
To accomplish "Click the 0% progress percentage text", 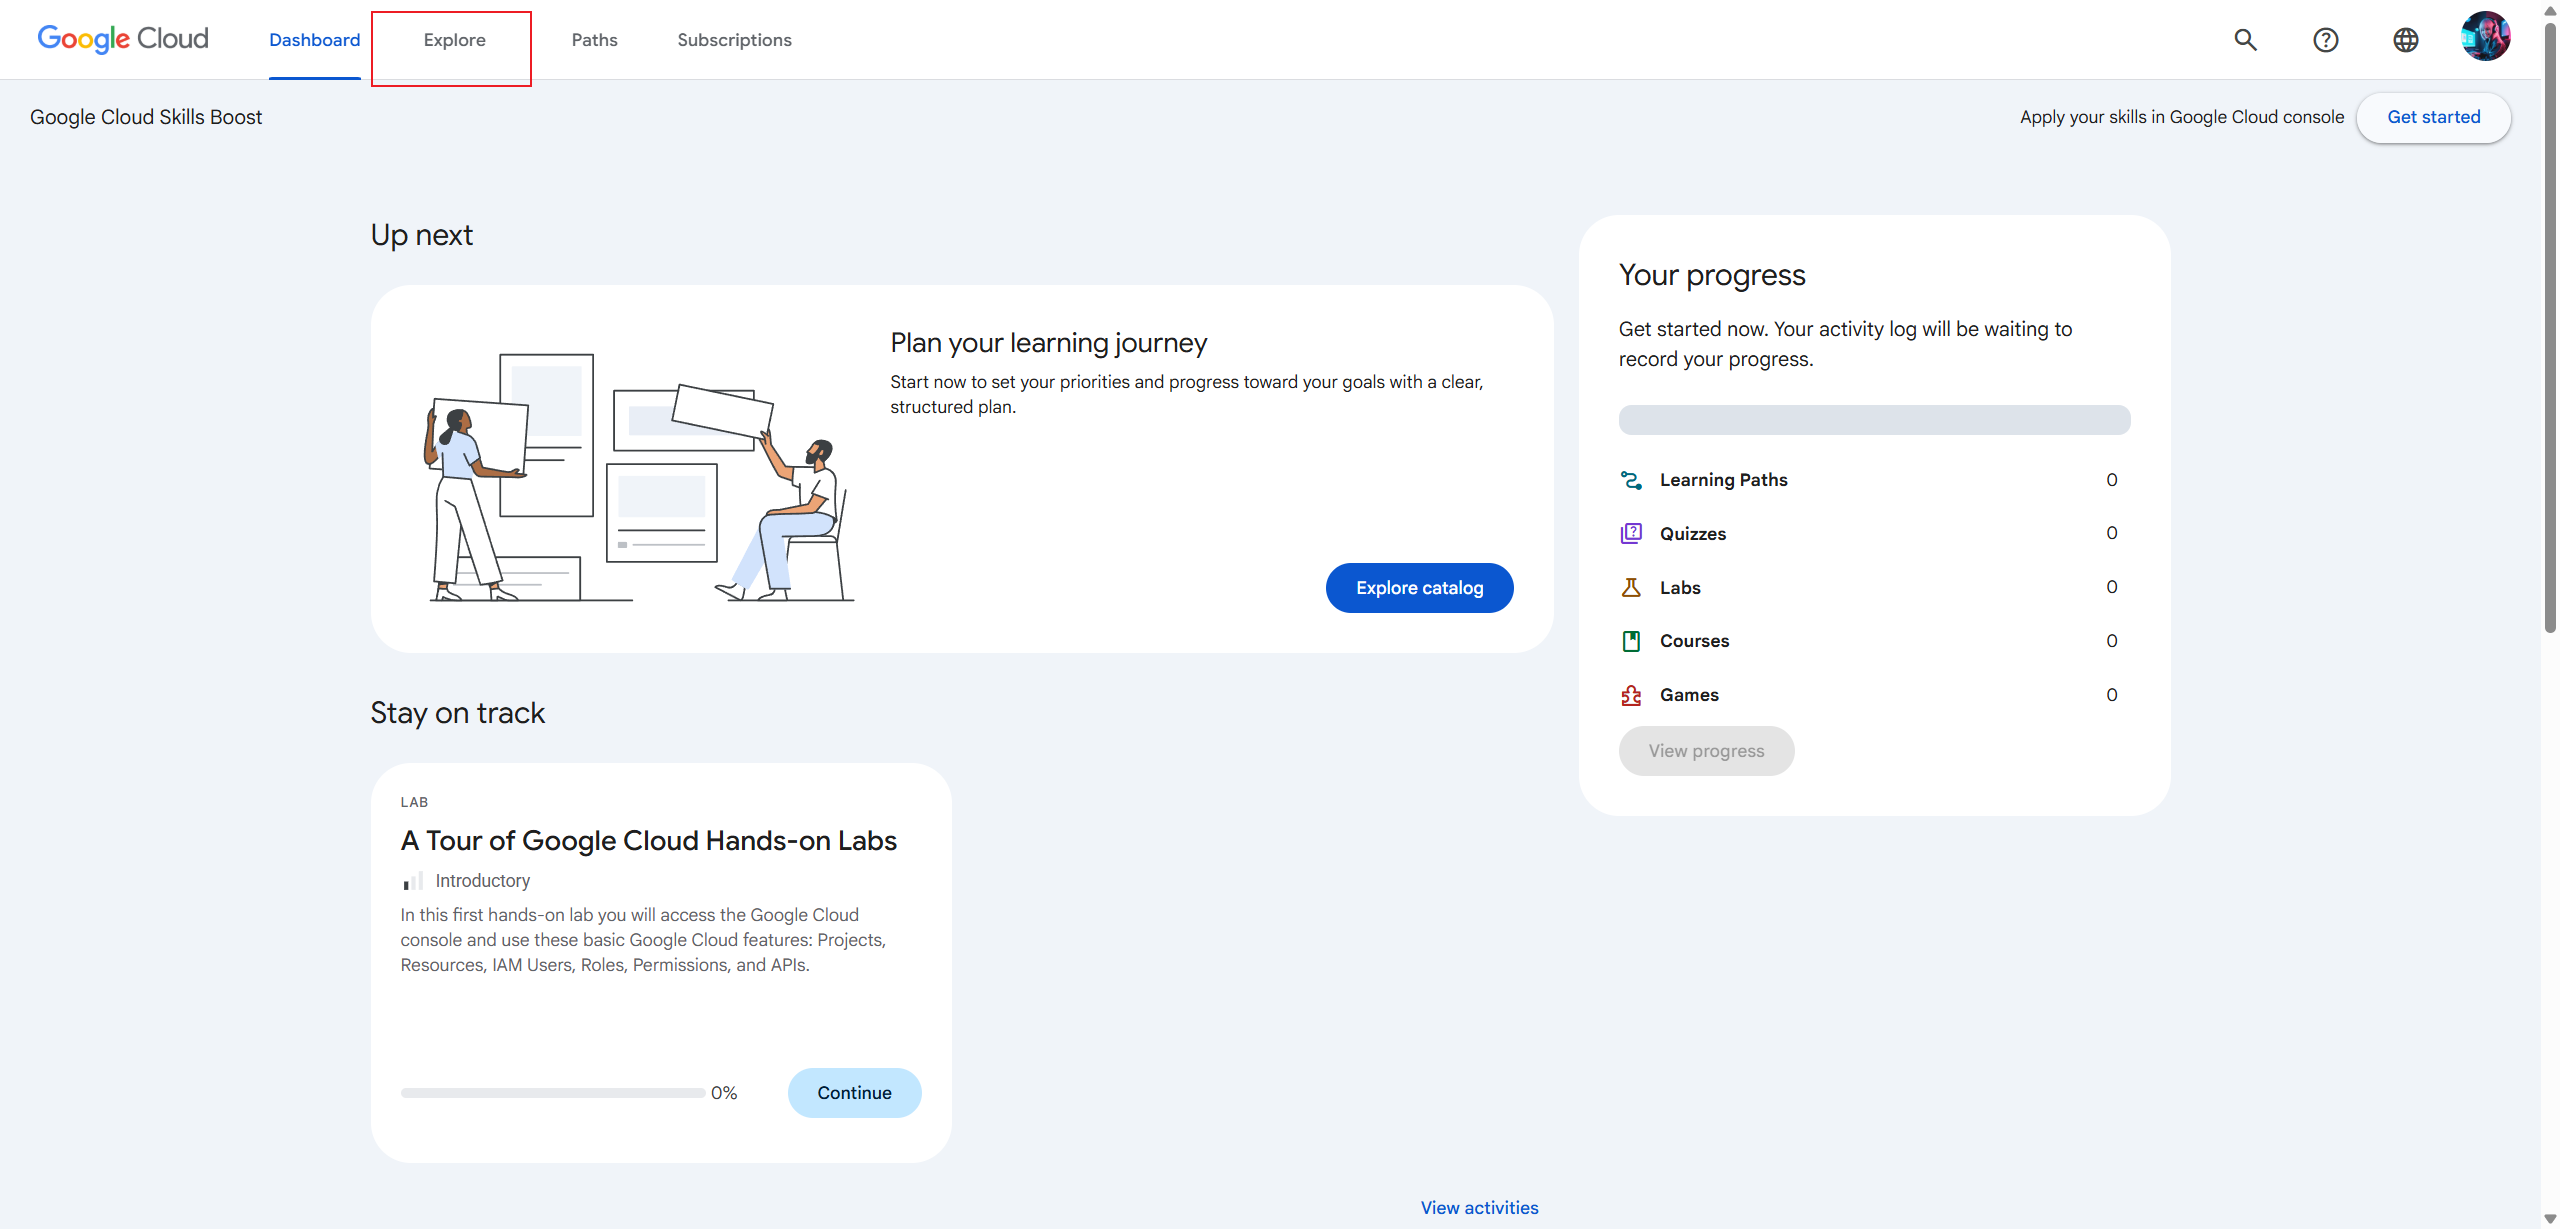I will [724, 1093].
